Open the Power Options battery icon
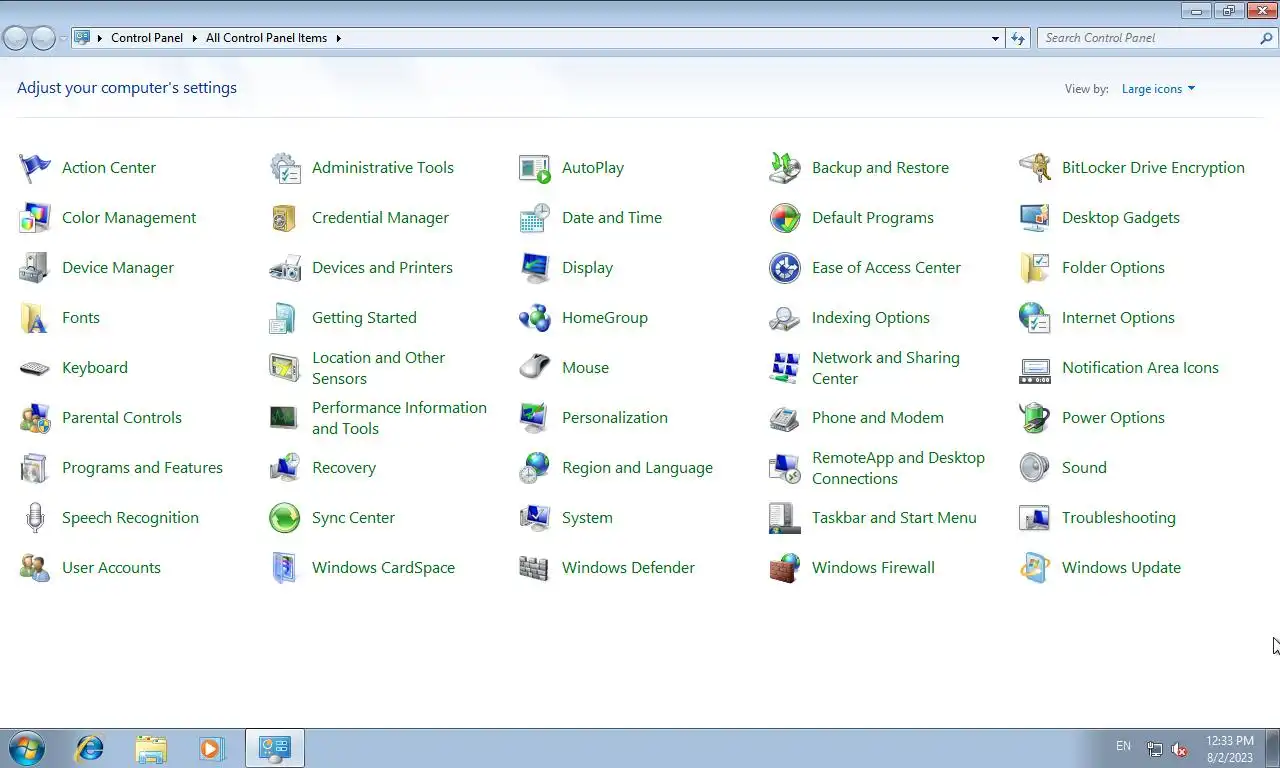Viewport: 1280px width, 768px height. coord(1035,418)
